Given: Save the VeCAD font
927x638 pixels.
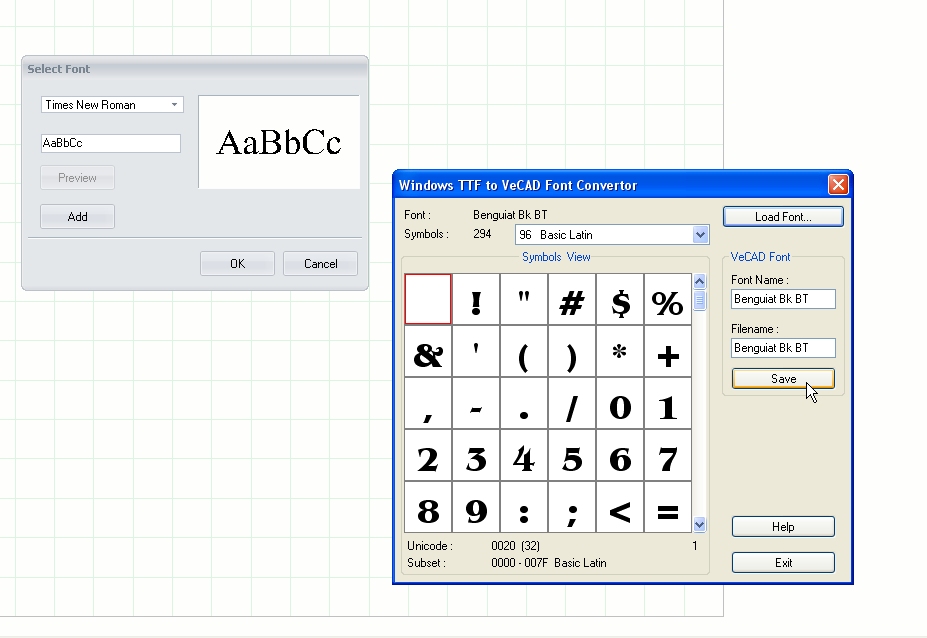Looking at the screenshot, I should 783,379.
